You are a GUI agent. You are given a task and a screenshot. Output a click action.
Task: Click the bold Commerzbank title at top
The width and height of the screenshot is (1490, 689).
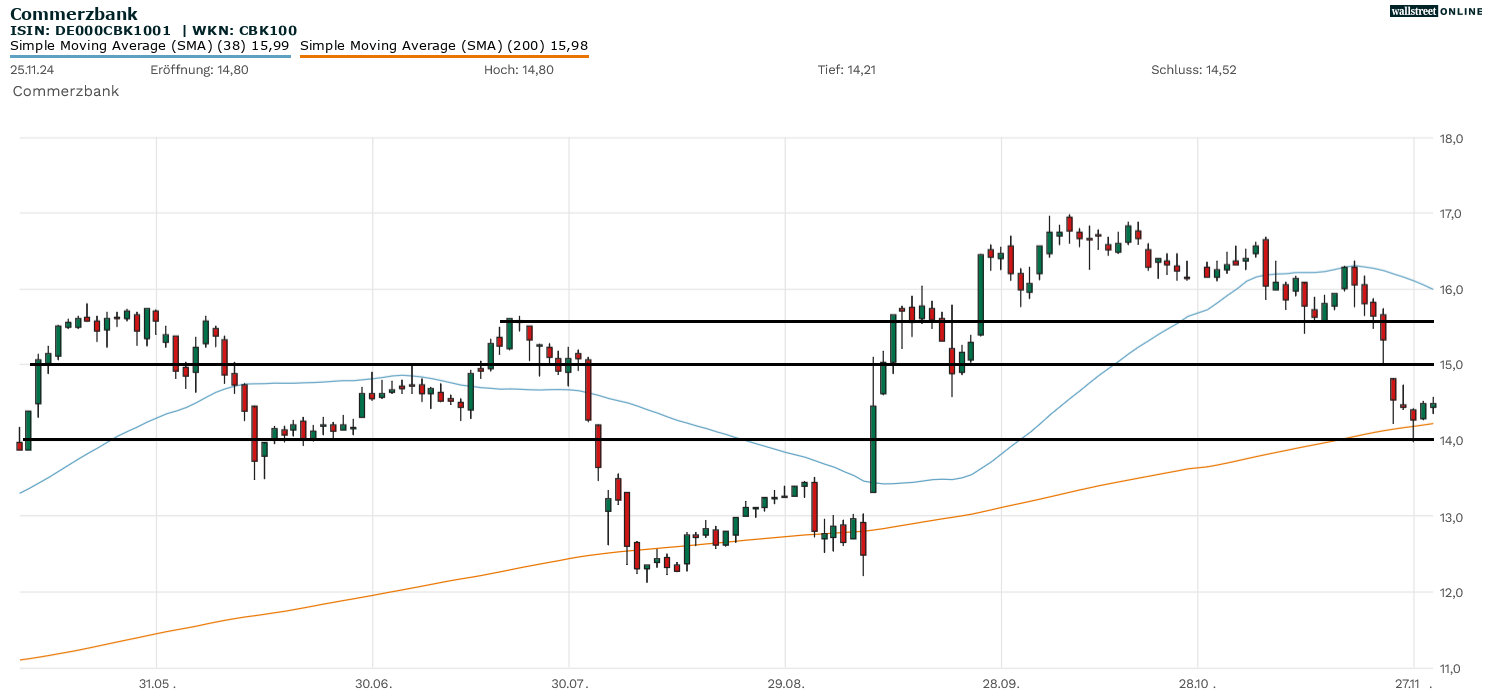74,14
